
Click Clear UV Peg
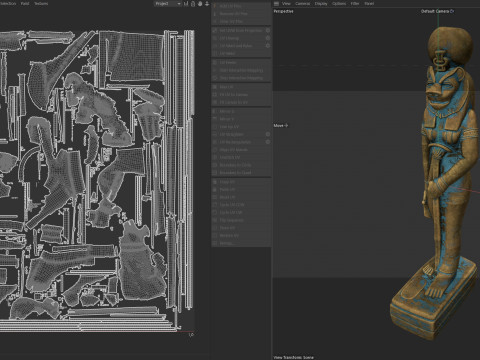point(241,21)
